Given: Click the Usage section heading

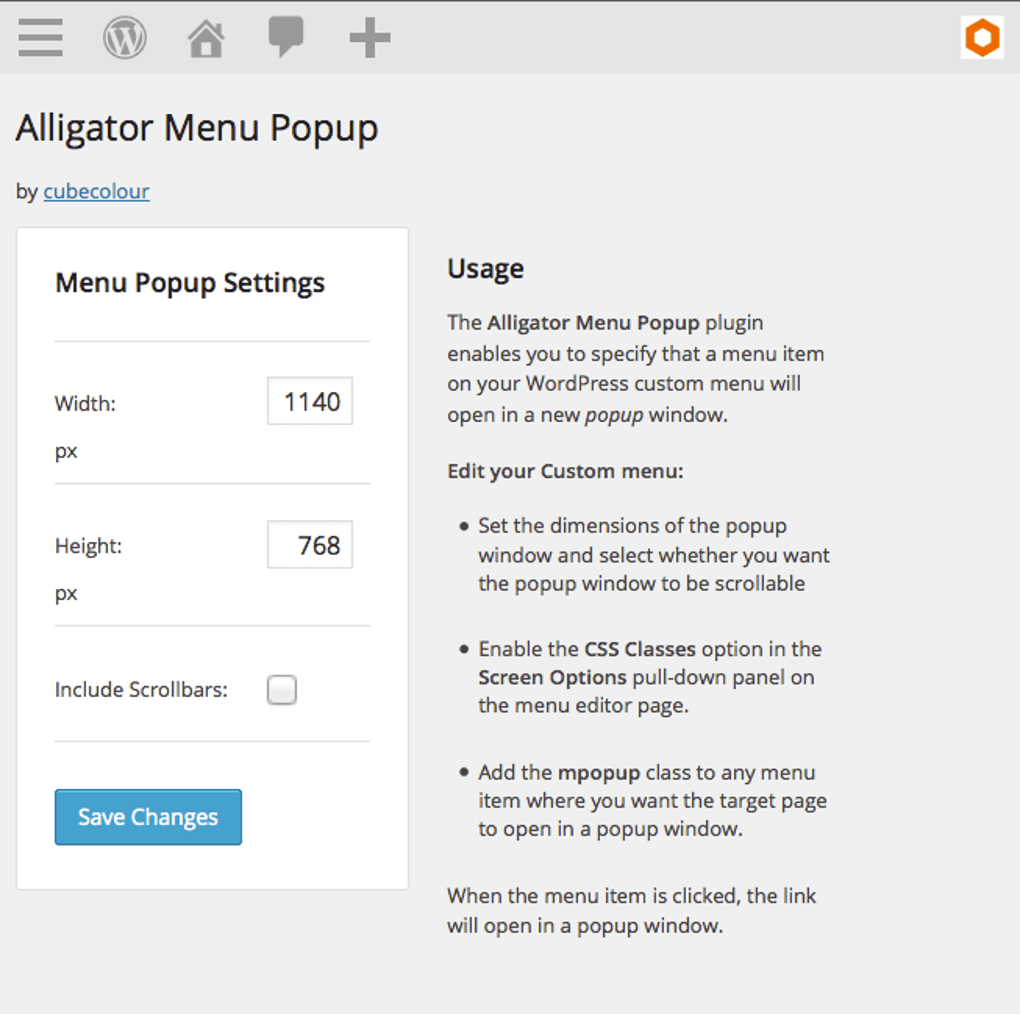Looking at the screenshot, I should point(484,268).
